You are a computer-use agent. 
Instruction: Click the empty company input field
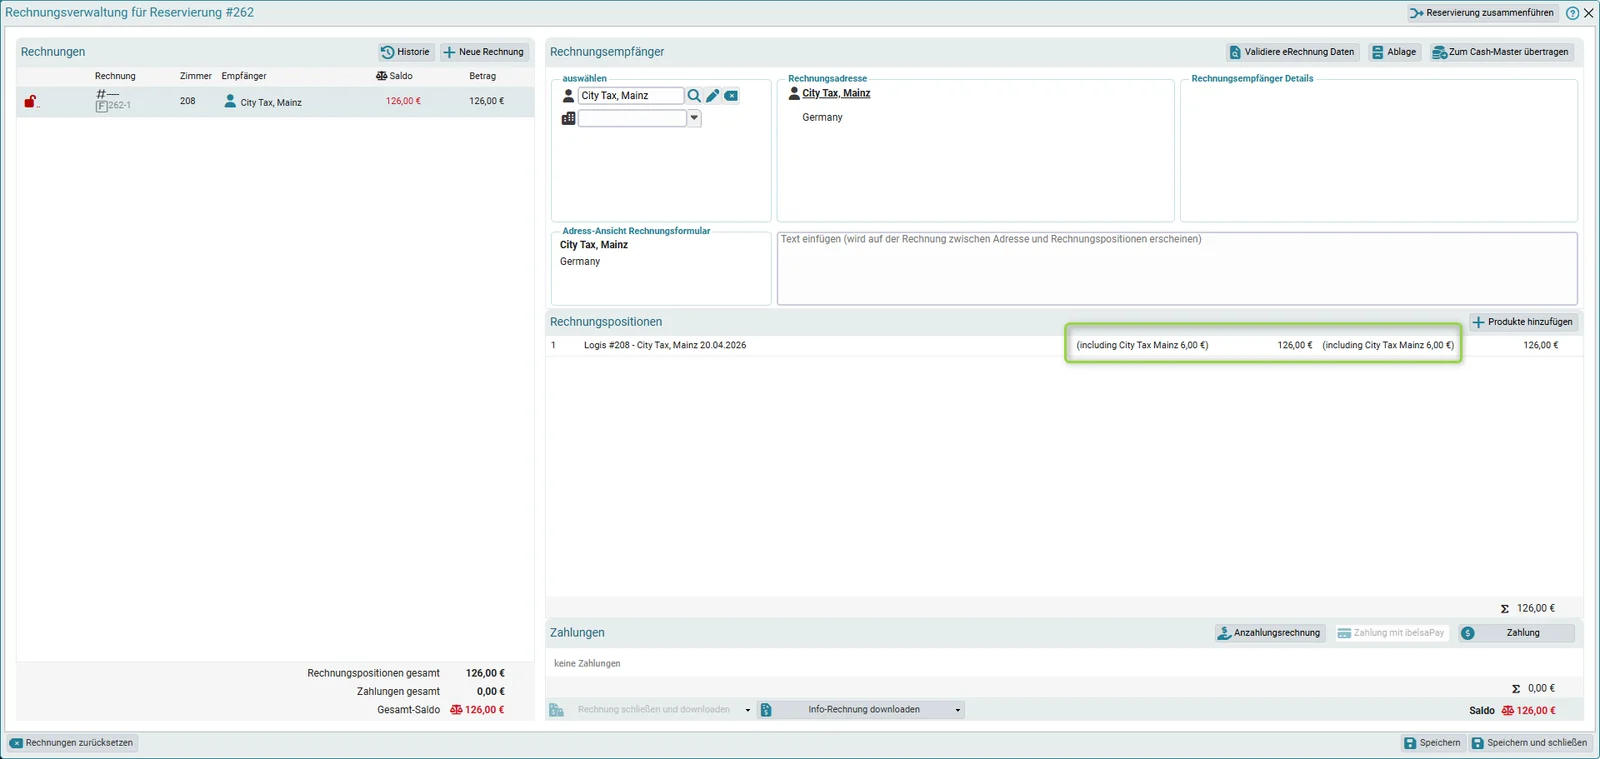(632, 118)
